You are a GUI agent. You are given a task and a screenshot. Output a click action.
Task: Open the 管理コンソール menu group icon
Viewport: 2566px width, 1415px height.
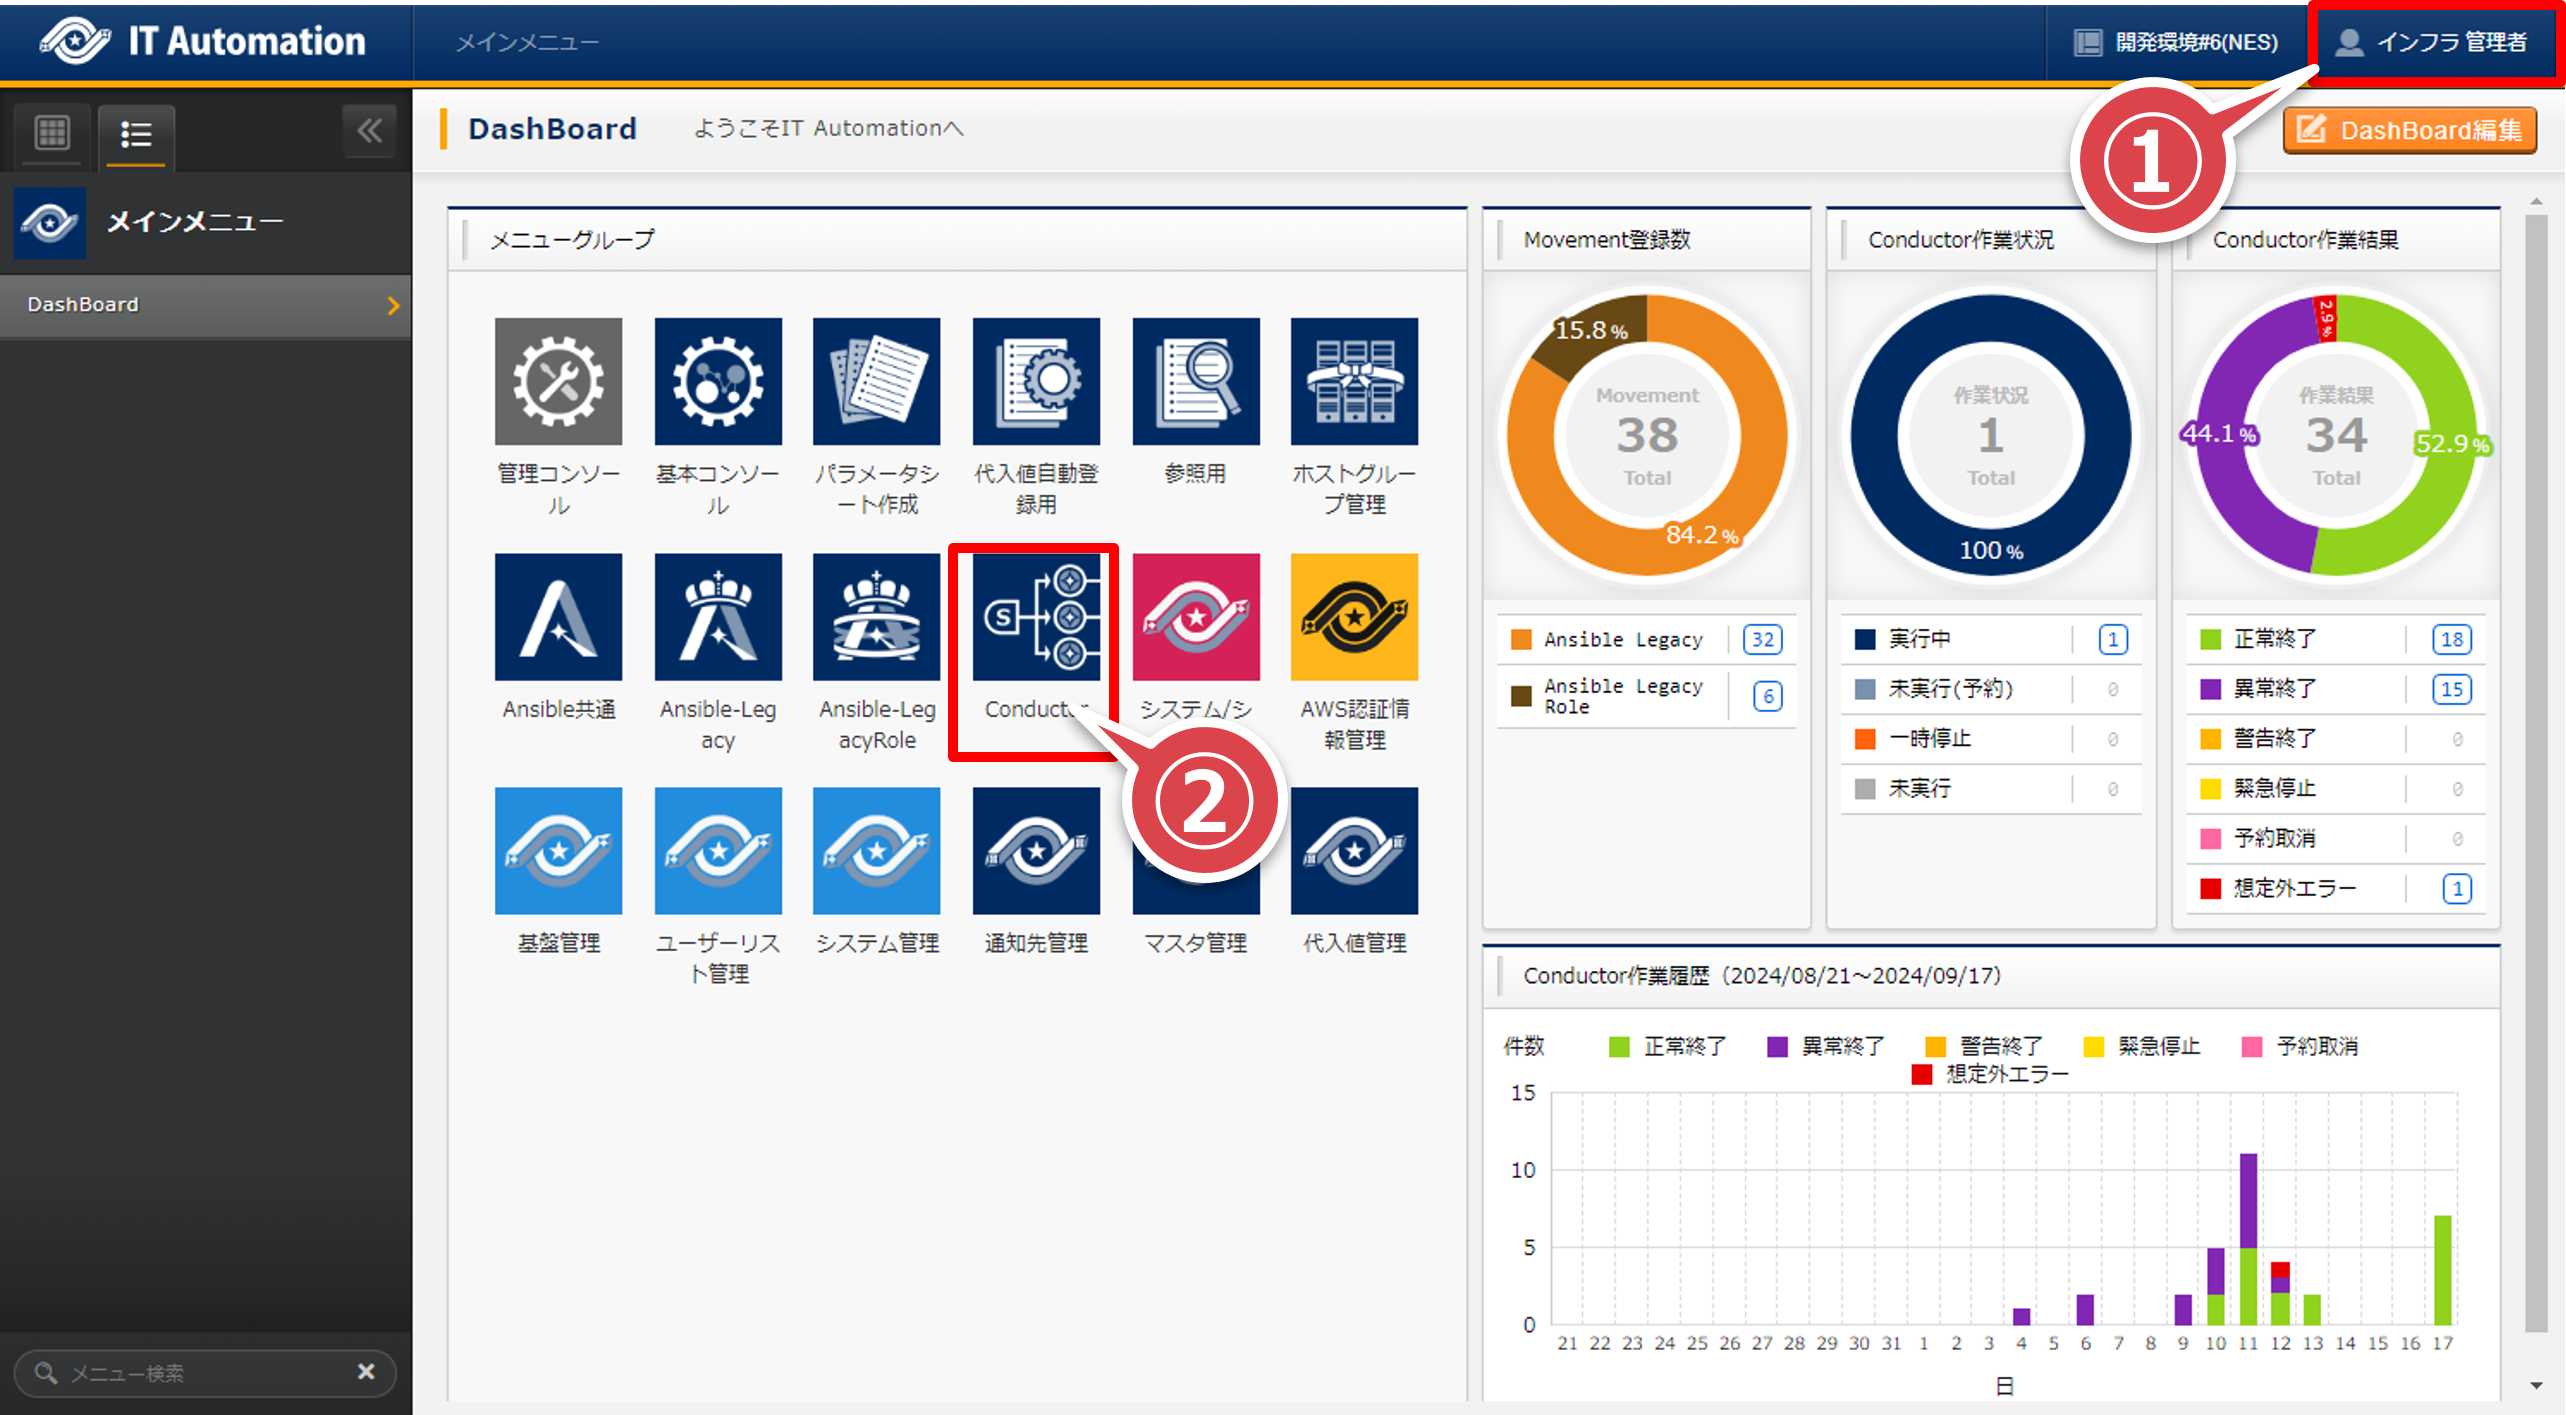(558, 382)
